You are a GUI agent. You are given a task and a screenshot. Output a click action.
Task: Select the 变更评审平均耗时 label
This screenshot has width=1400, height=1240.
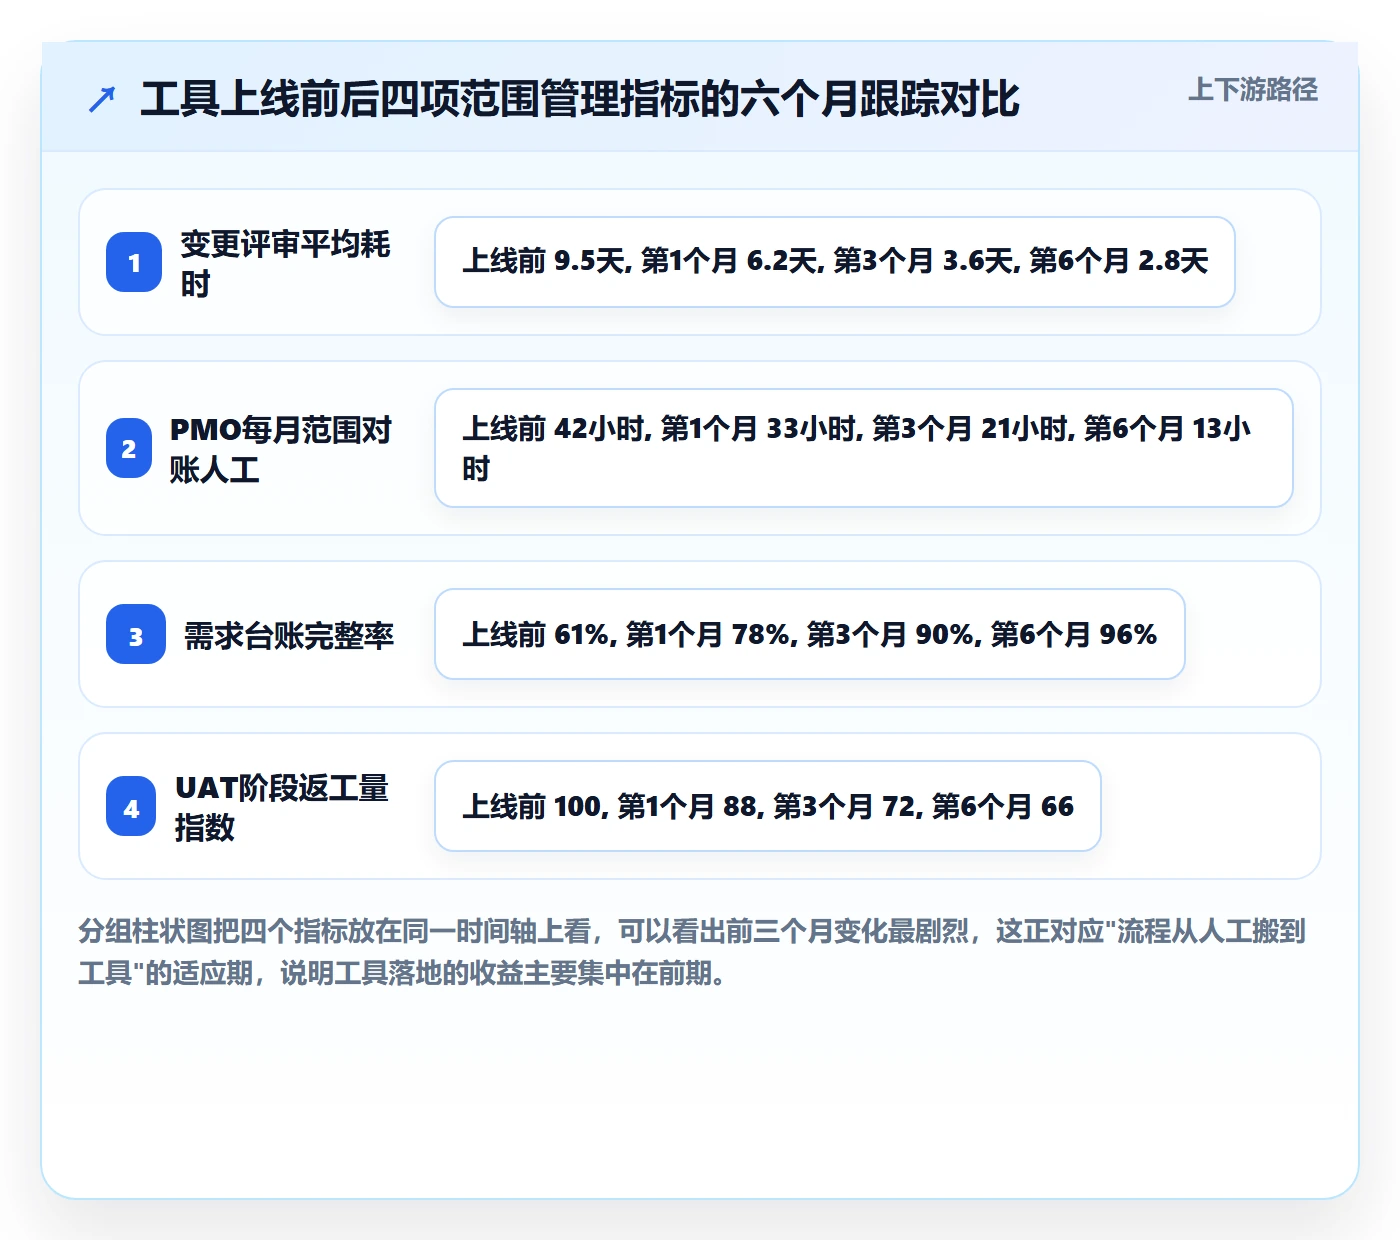(x=286, y=263)
